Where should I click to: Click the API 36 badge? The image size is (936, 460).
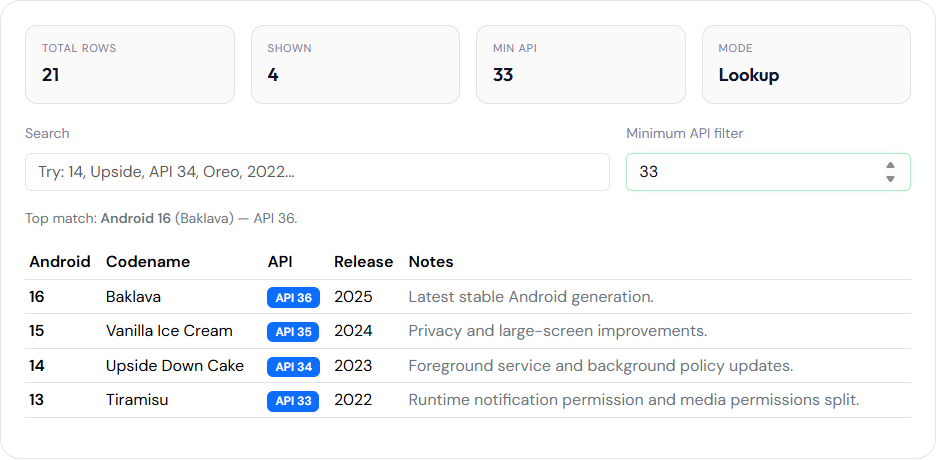[x=293, y=298]
